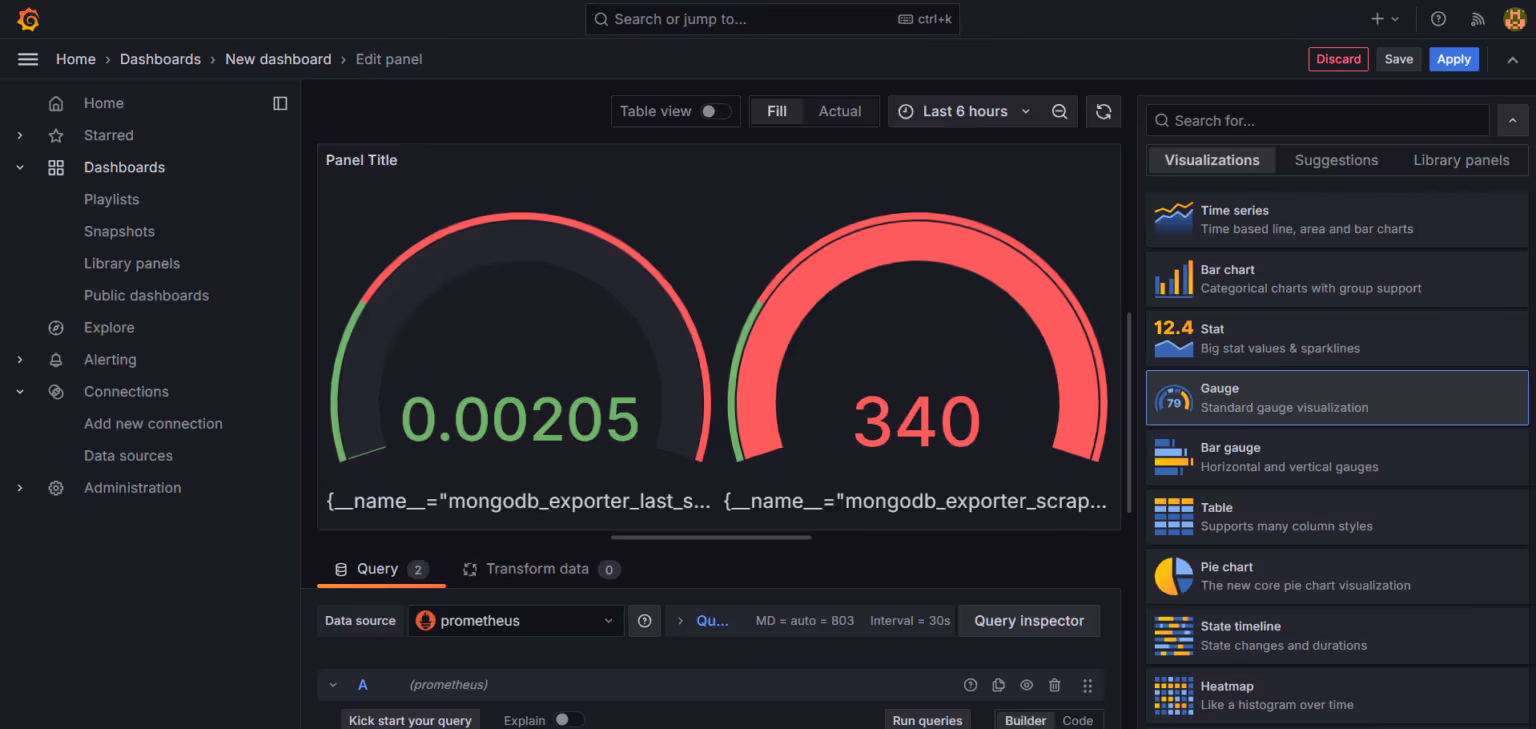Click the panel resize divider handle
This screenshot has height=729, width=1536.
coord(711,538)
